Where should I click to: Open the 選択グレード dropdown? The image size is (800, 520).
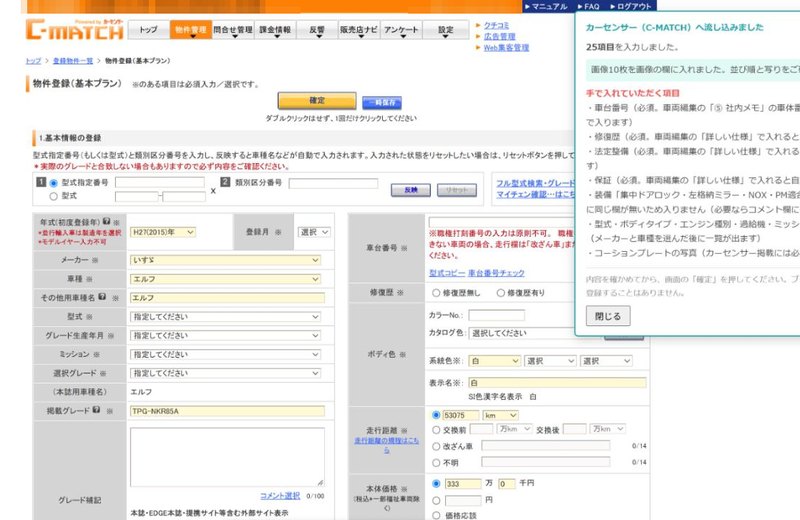(x=226, y=373)
